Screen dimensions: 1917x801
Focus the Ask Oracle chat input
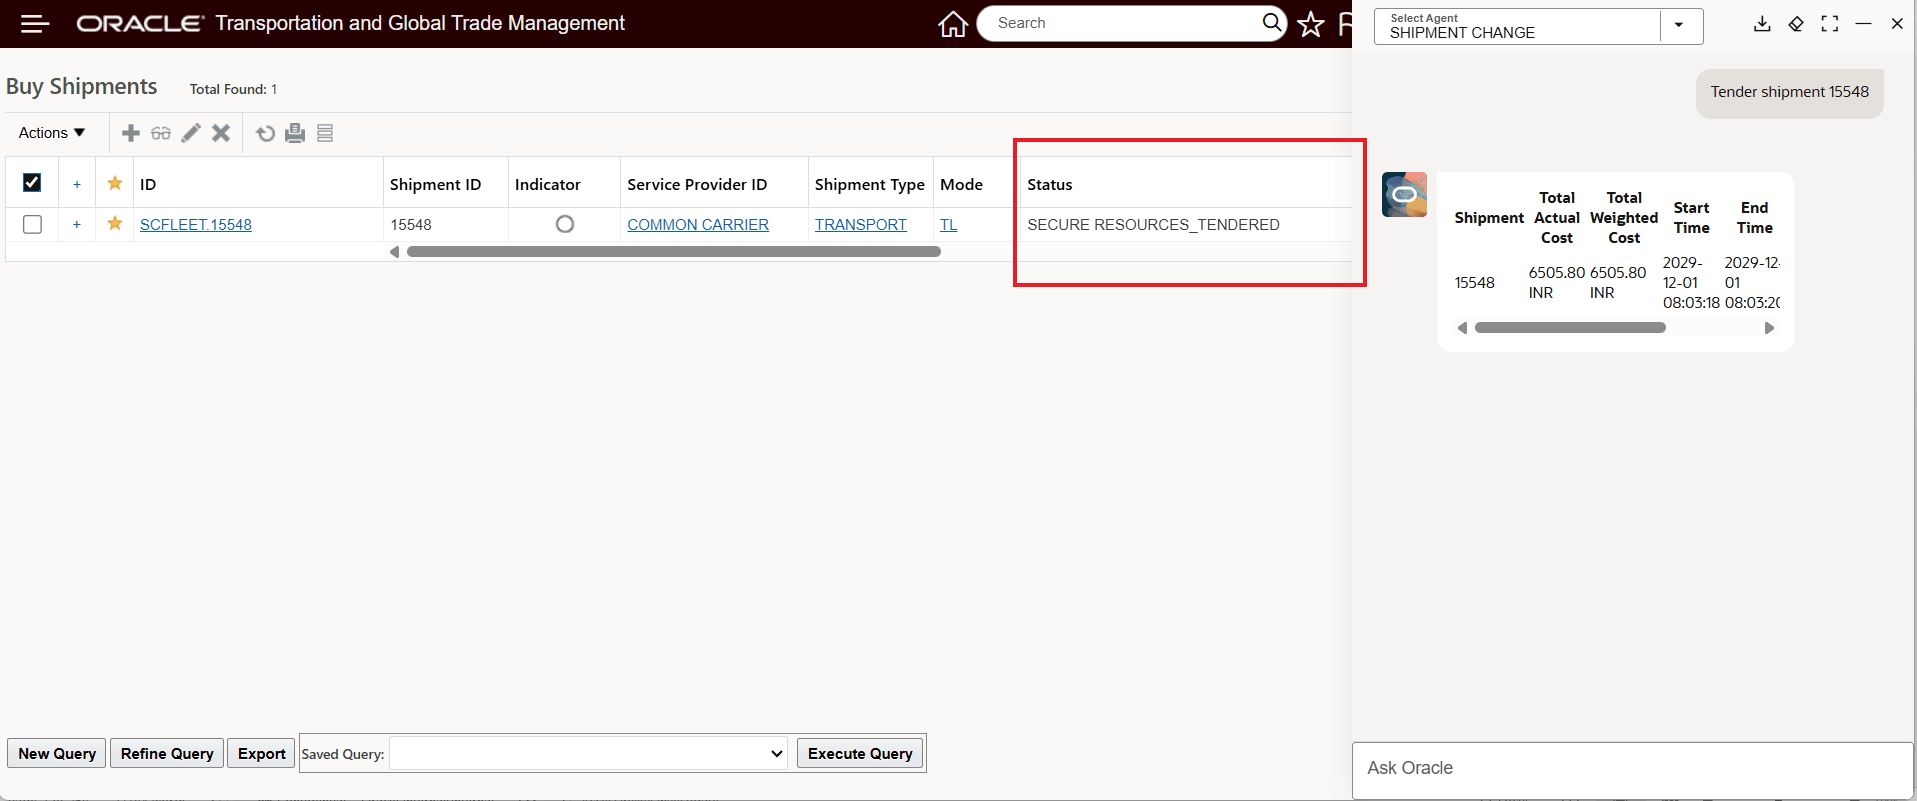(x=1632, y=768)
